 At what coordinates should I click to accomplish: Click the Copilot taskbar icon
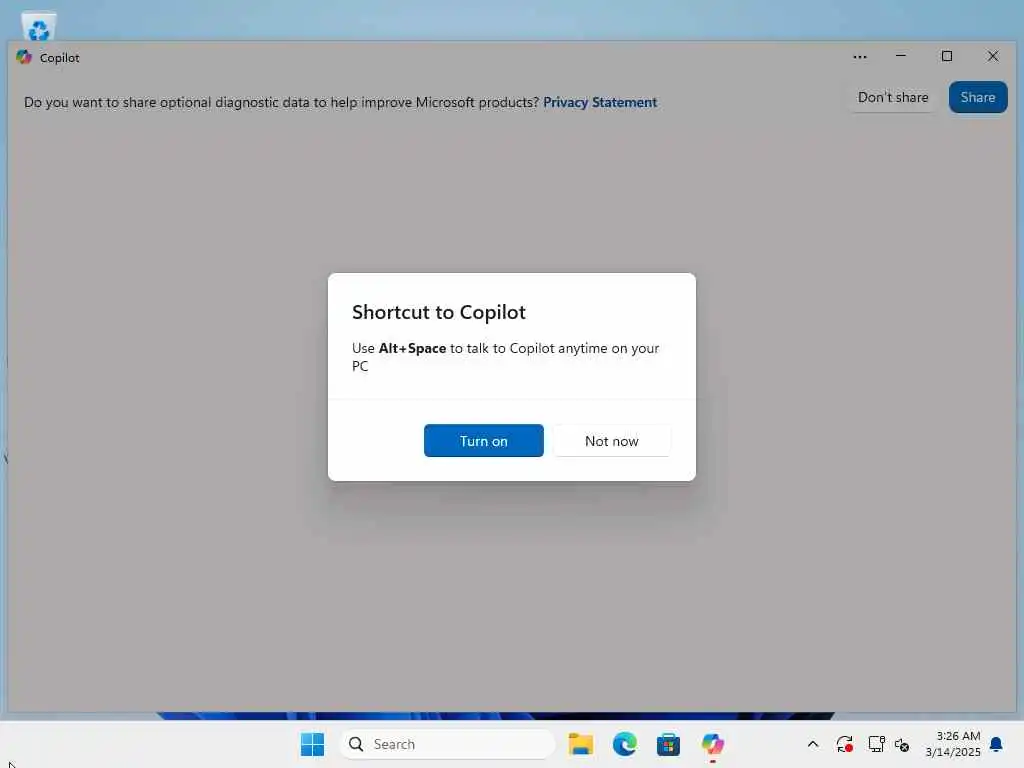(x=712, y=744)
